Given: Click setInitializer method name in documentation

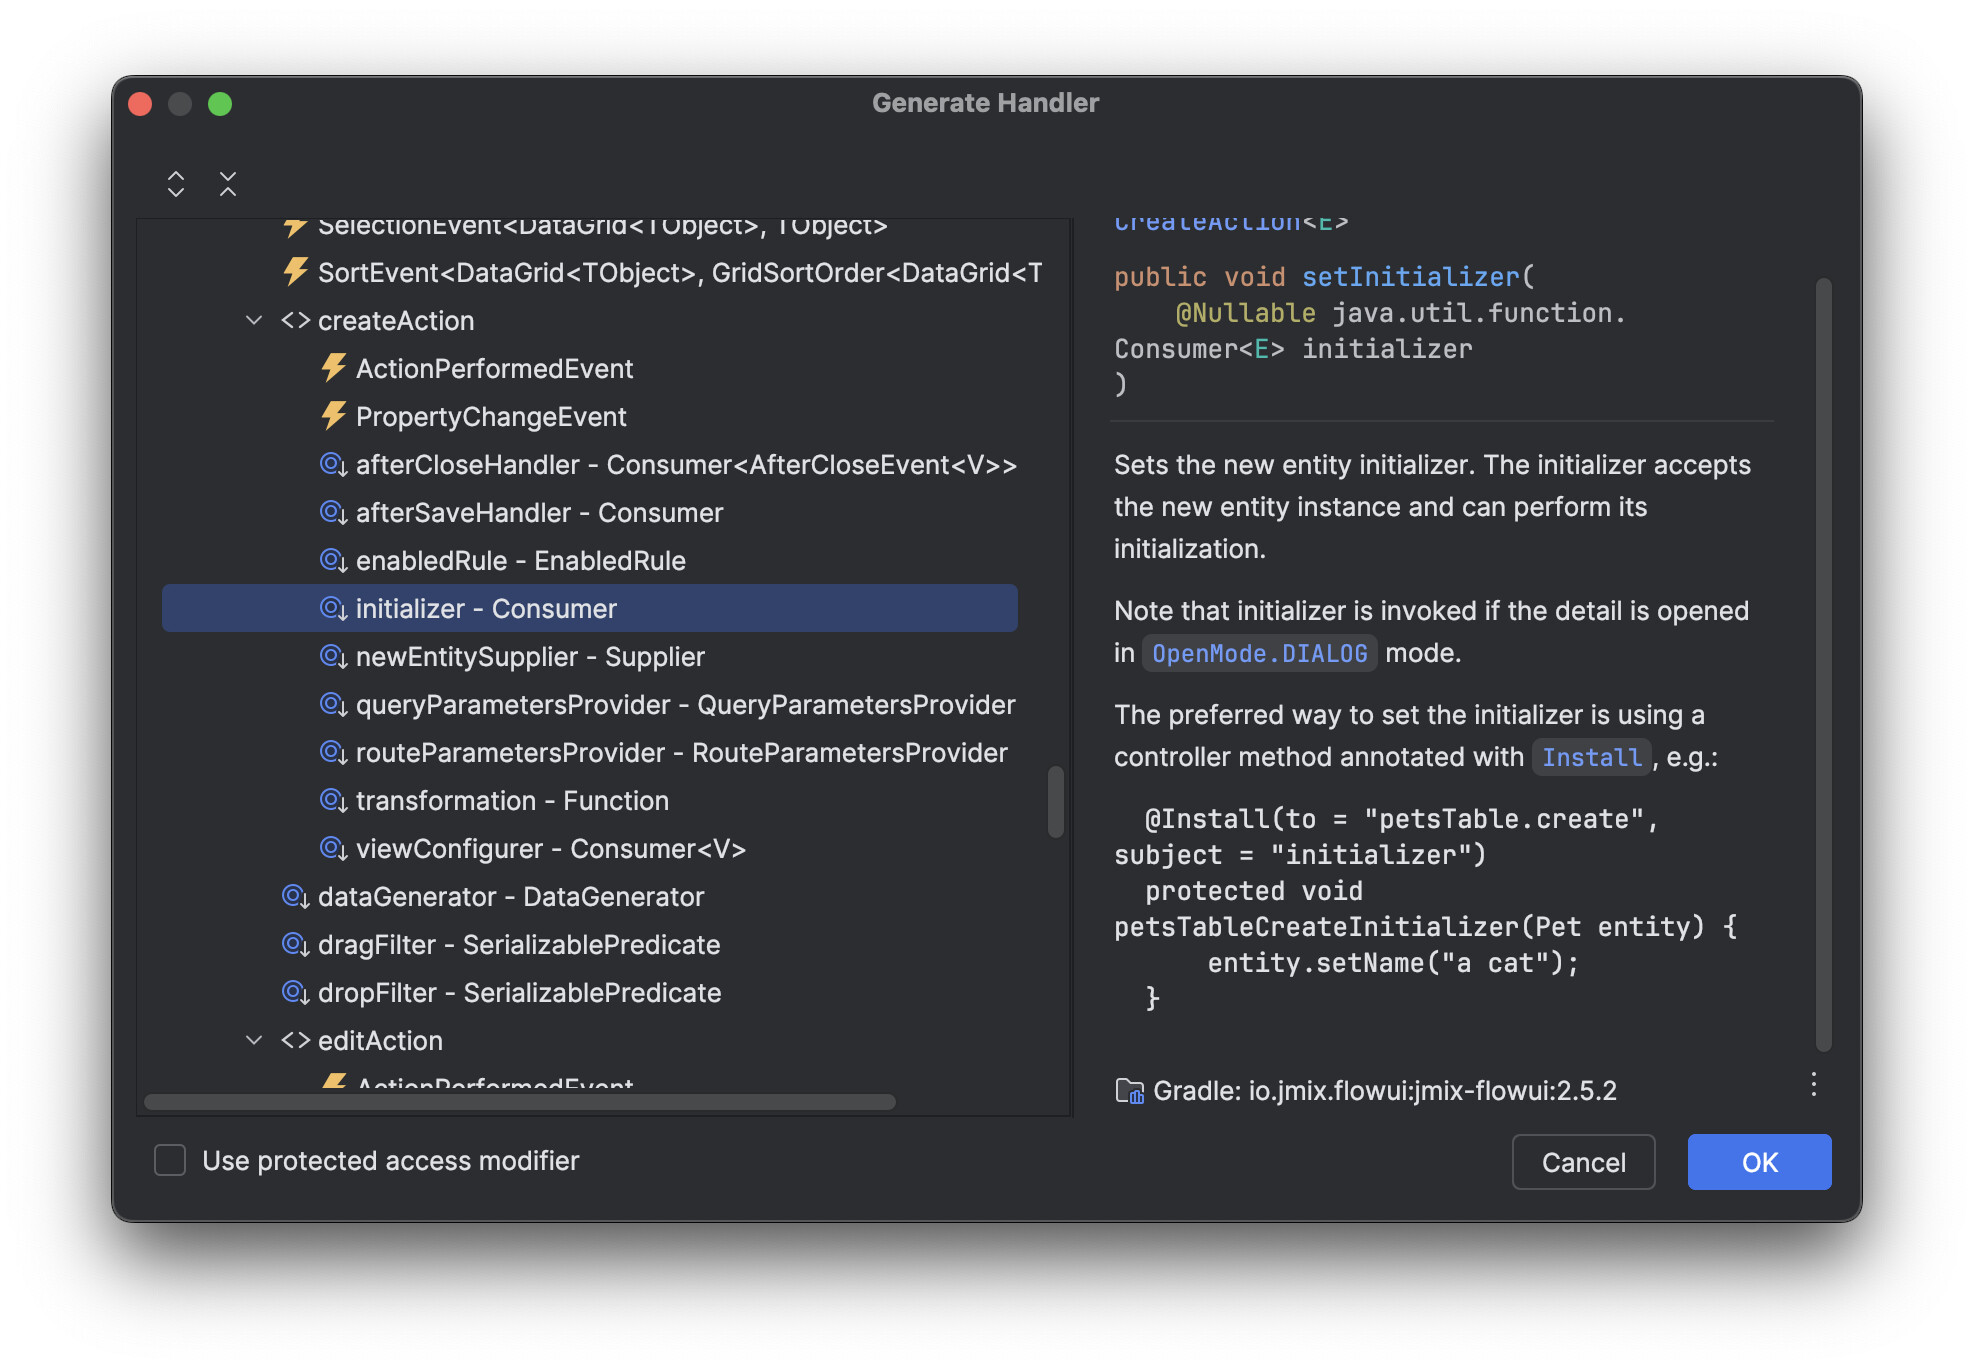Looking at the screenshot, I should pos(1410,277).
